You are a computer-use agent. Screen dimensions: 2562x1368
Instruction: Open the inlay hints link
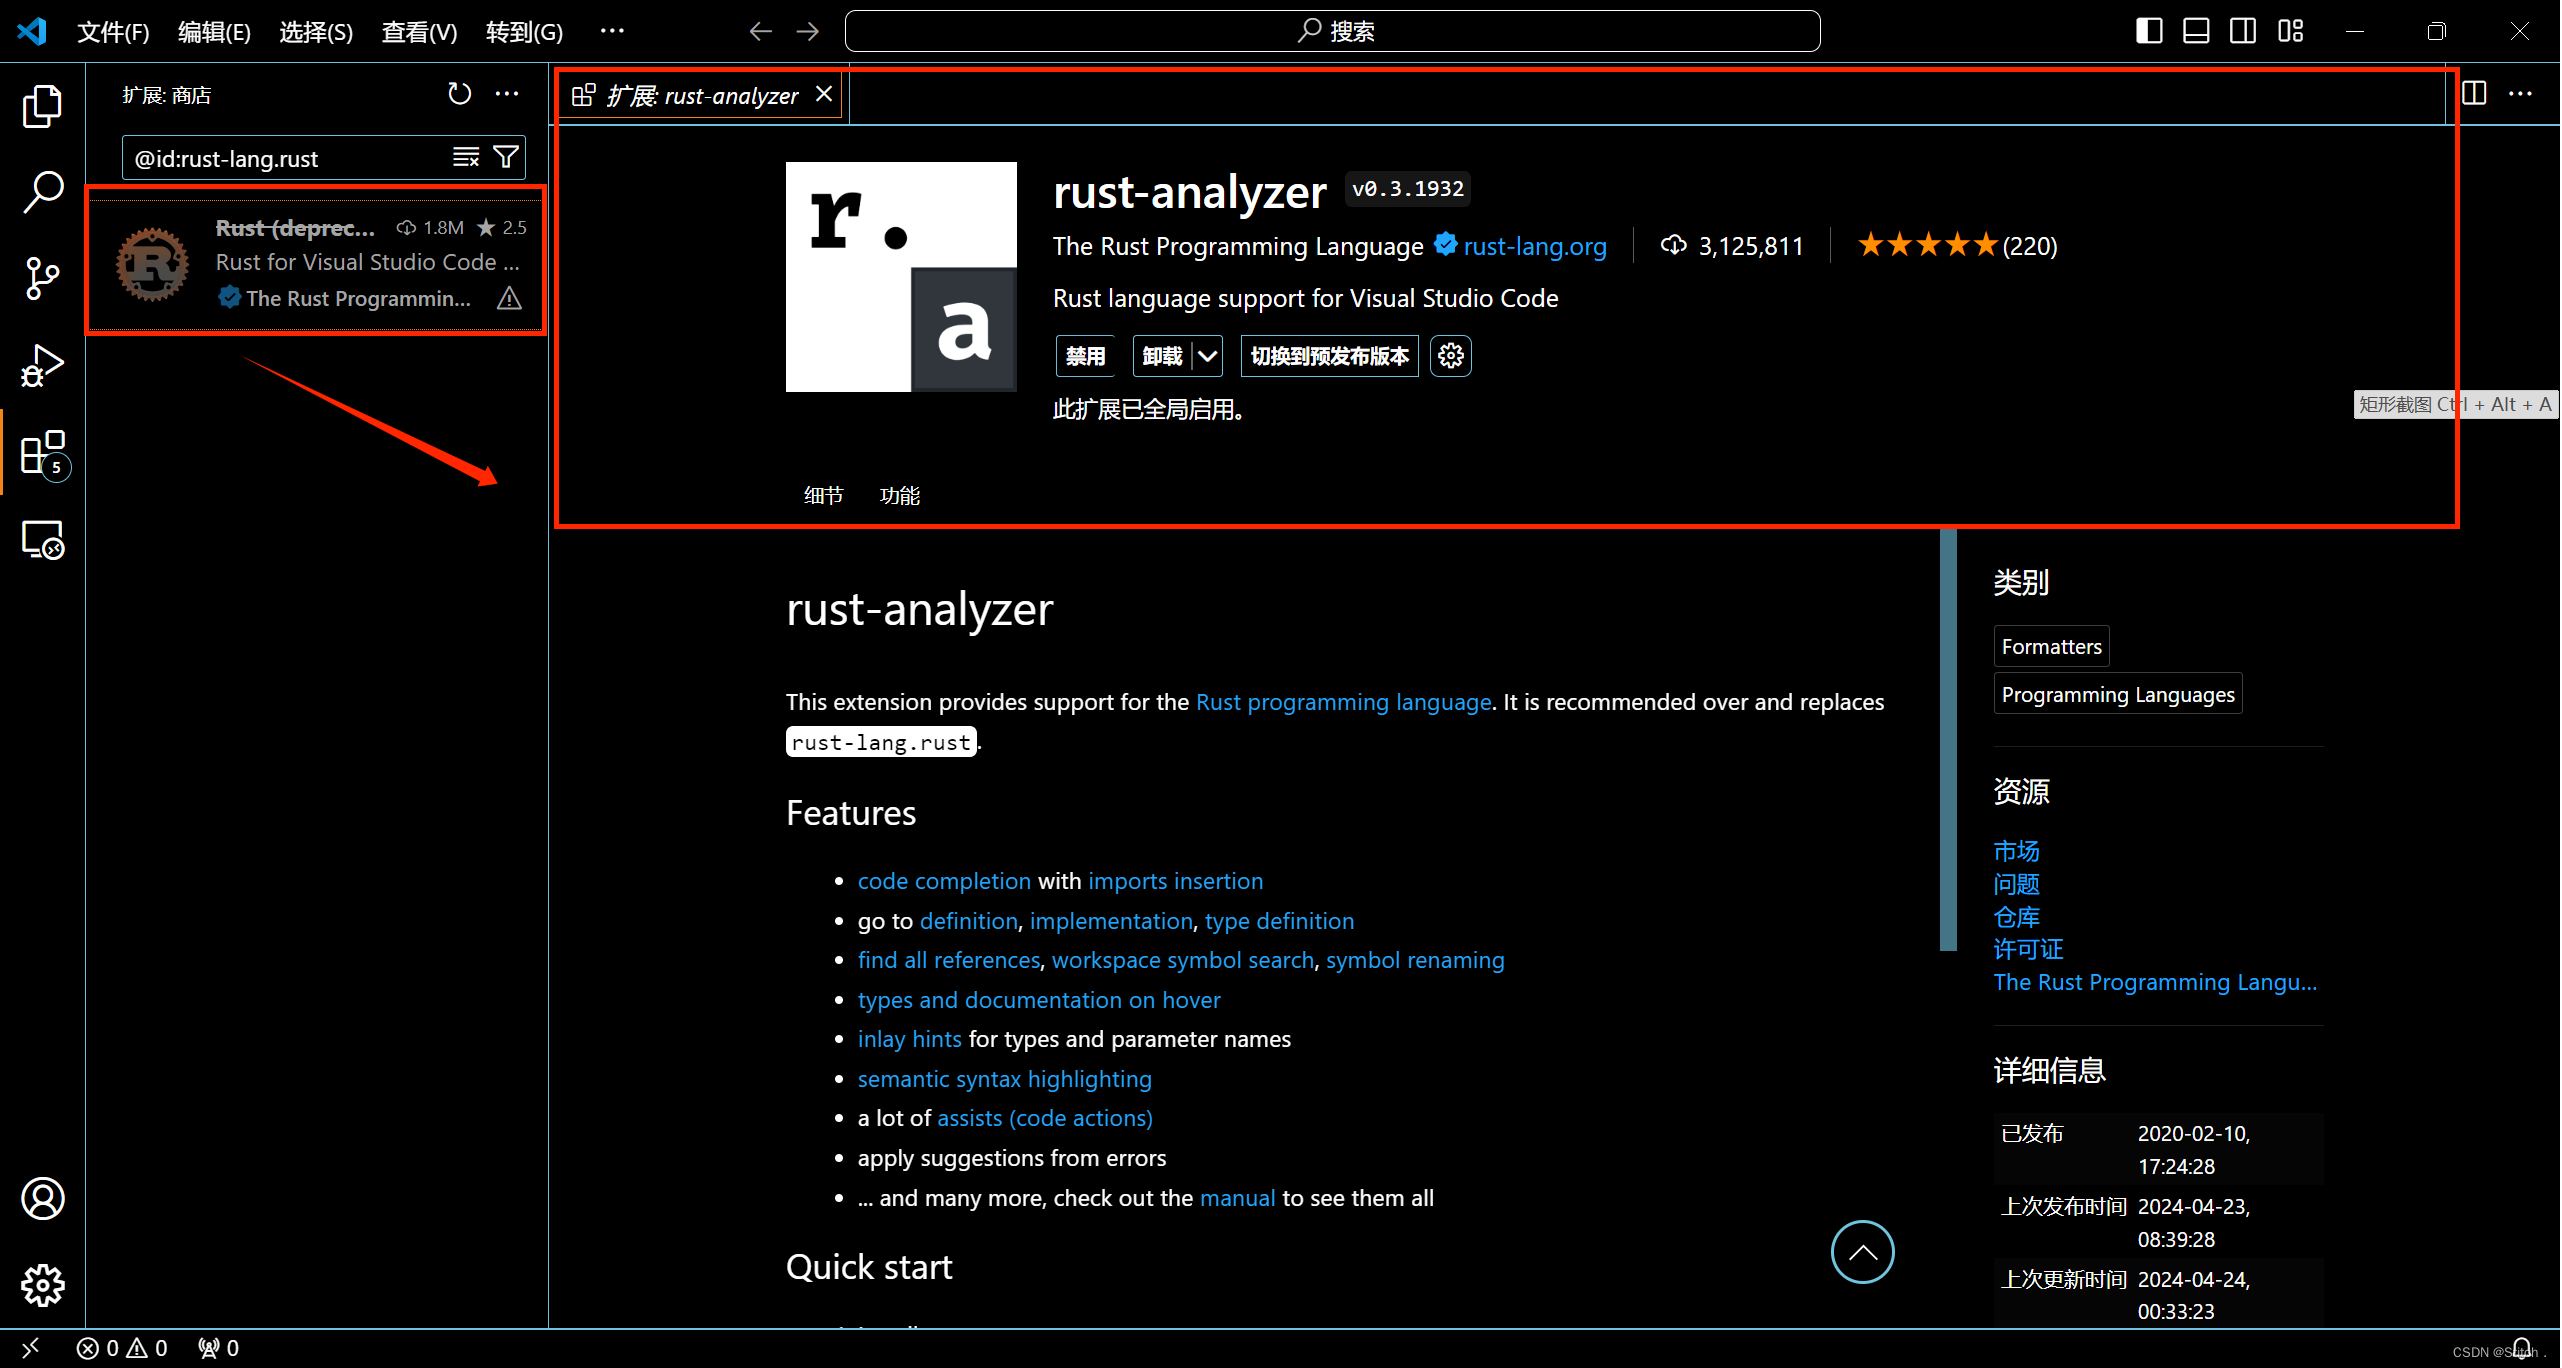tap(909, 1039)
